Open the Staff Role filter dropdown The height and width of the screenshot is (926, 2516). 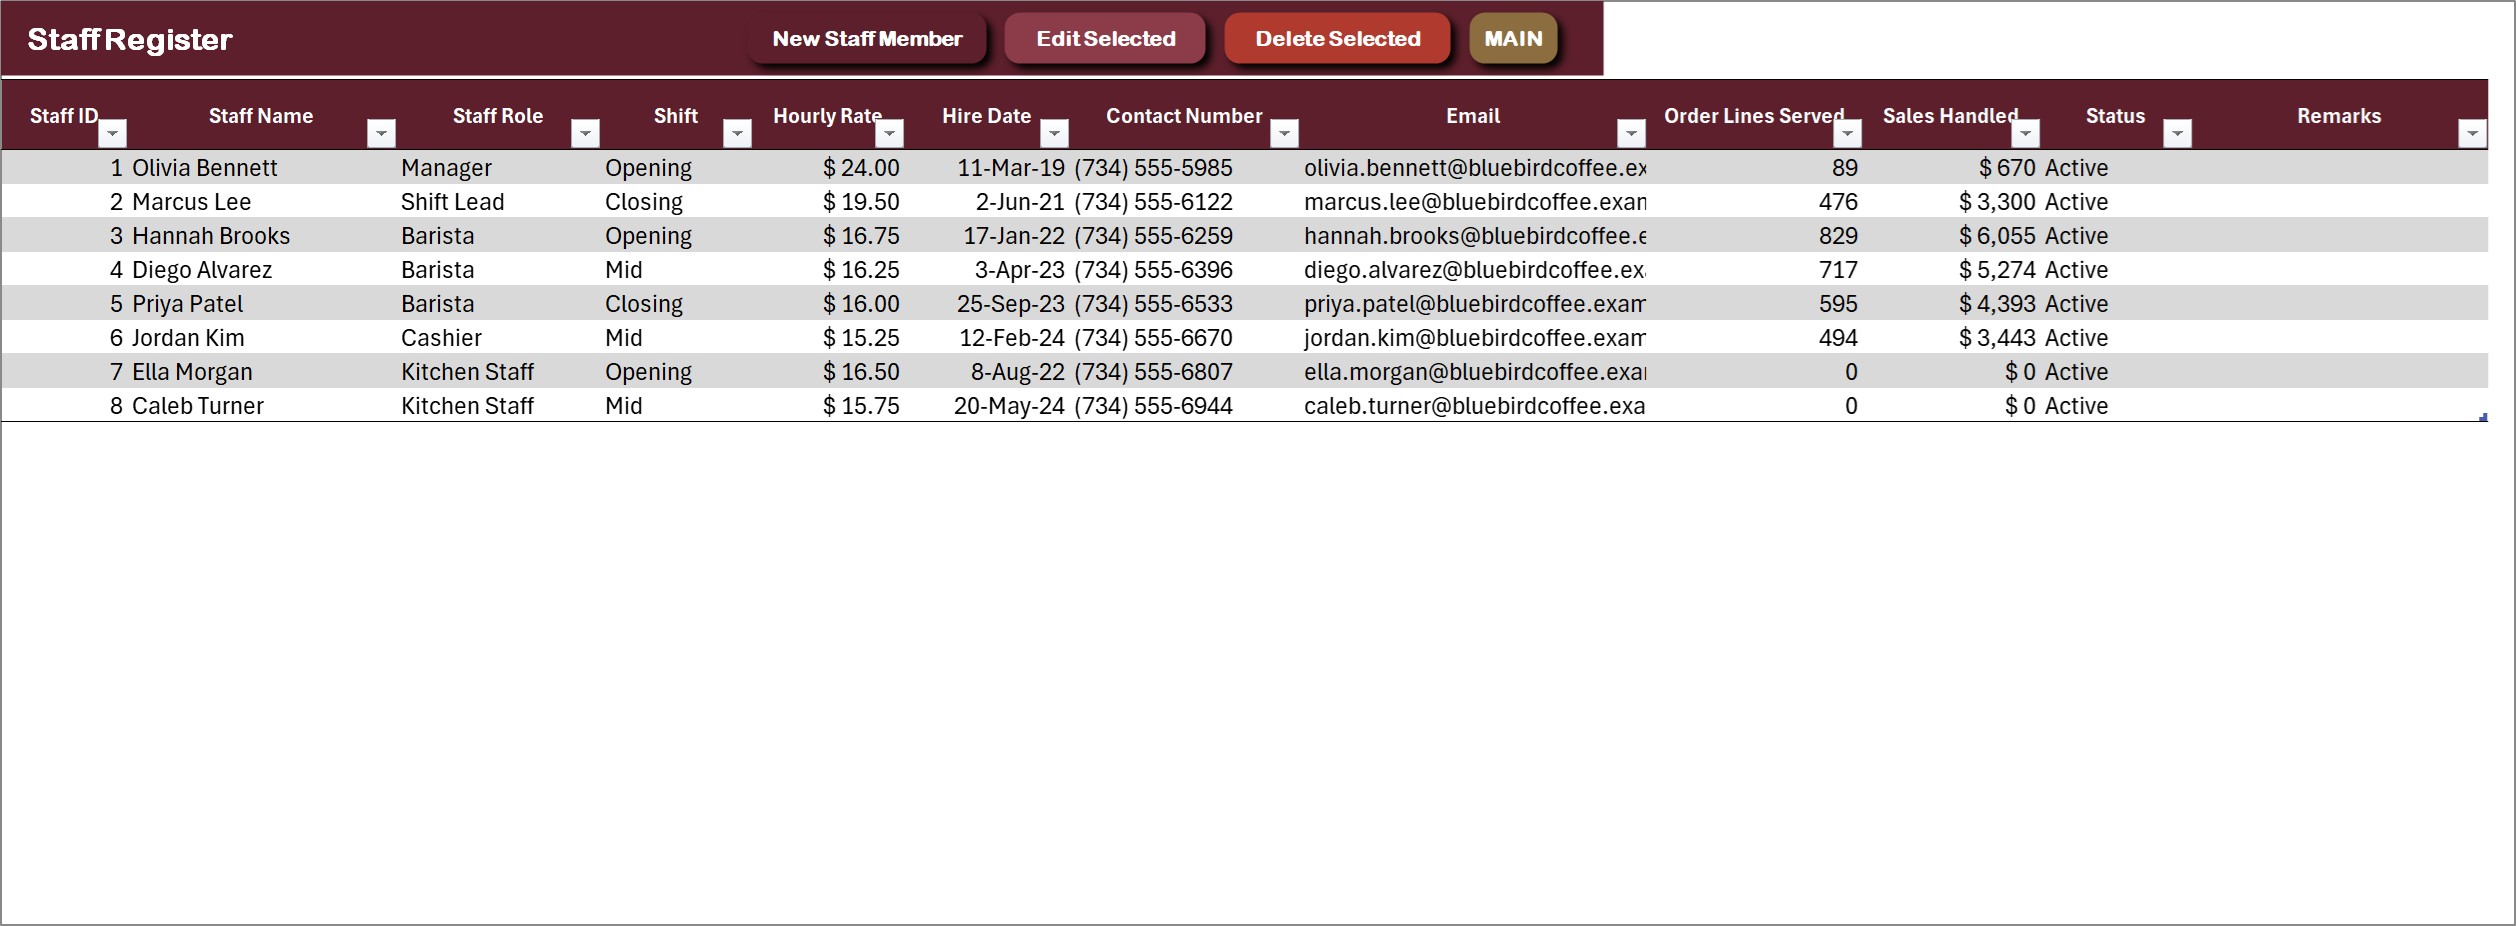585,133
